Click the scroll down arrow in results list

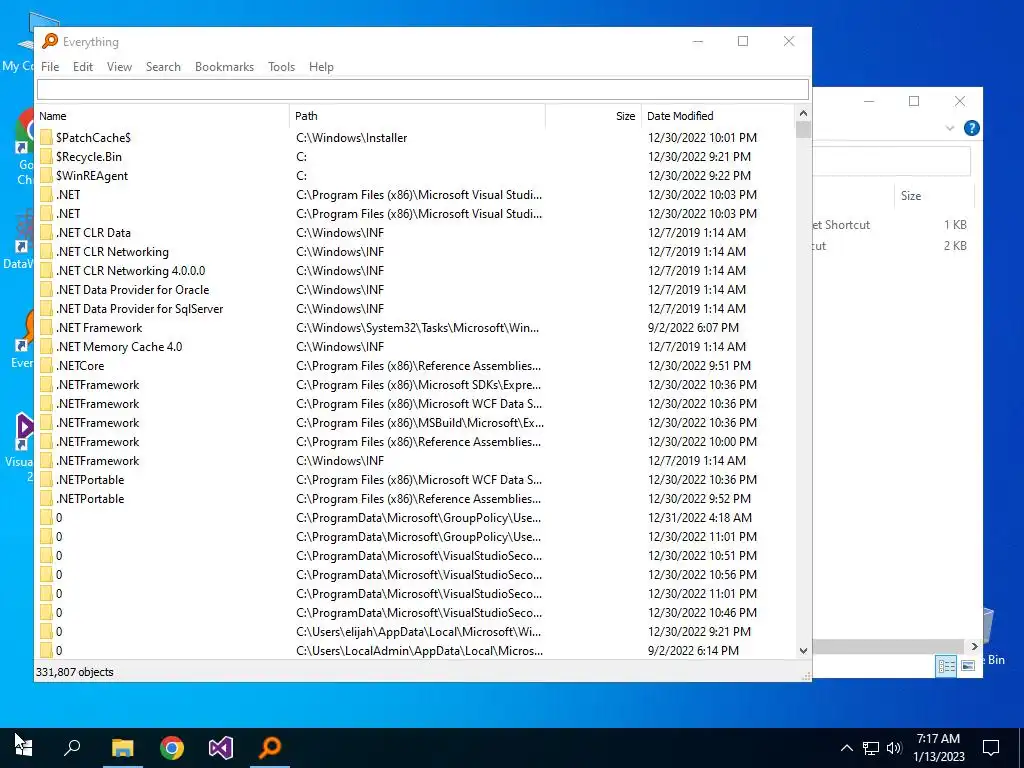click(x=803, y=650)
